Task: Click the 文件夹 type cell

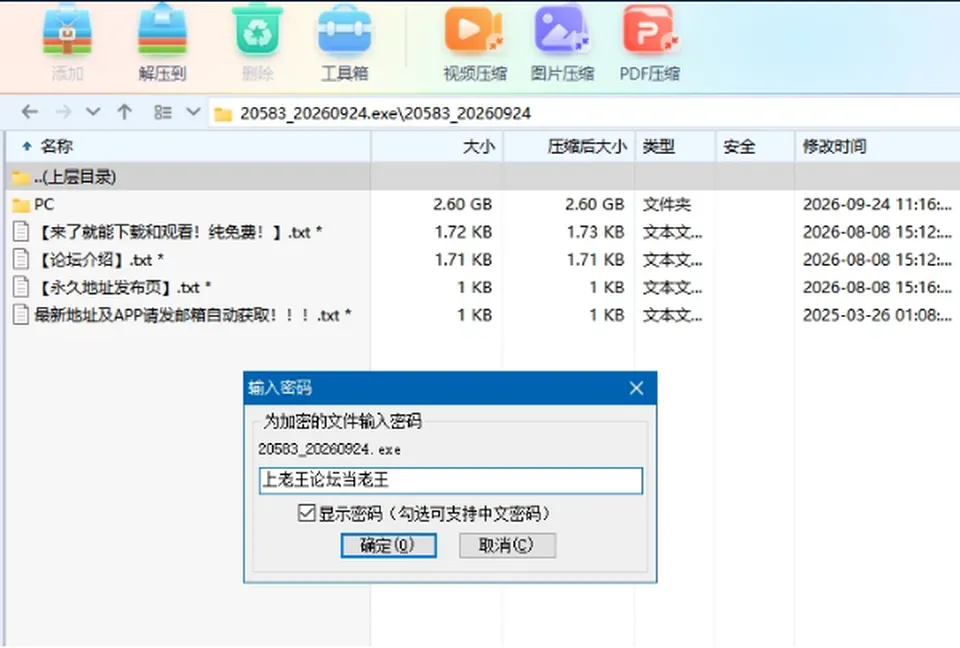Action: pos(666,205)
